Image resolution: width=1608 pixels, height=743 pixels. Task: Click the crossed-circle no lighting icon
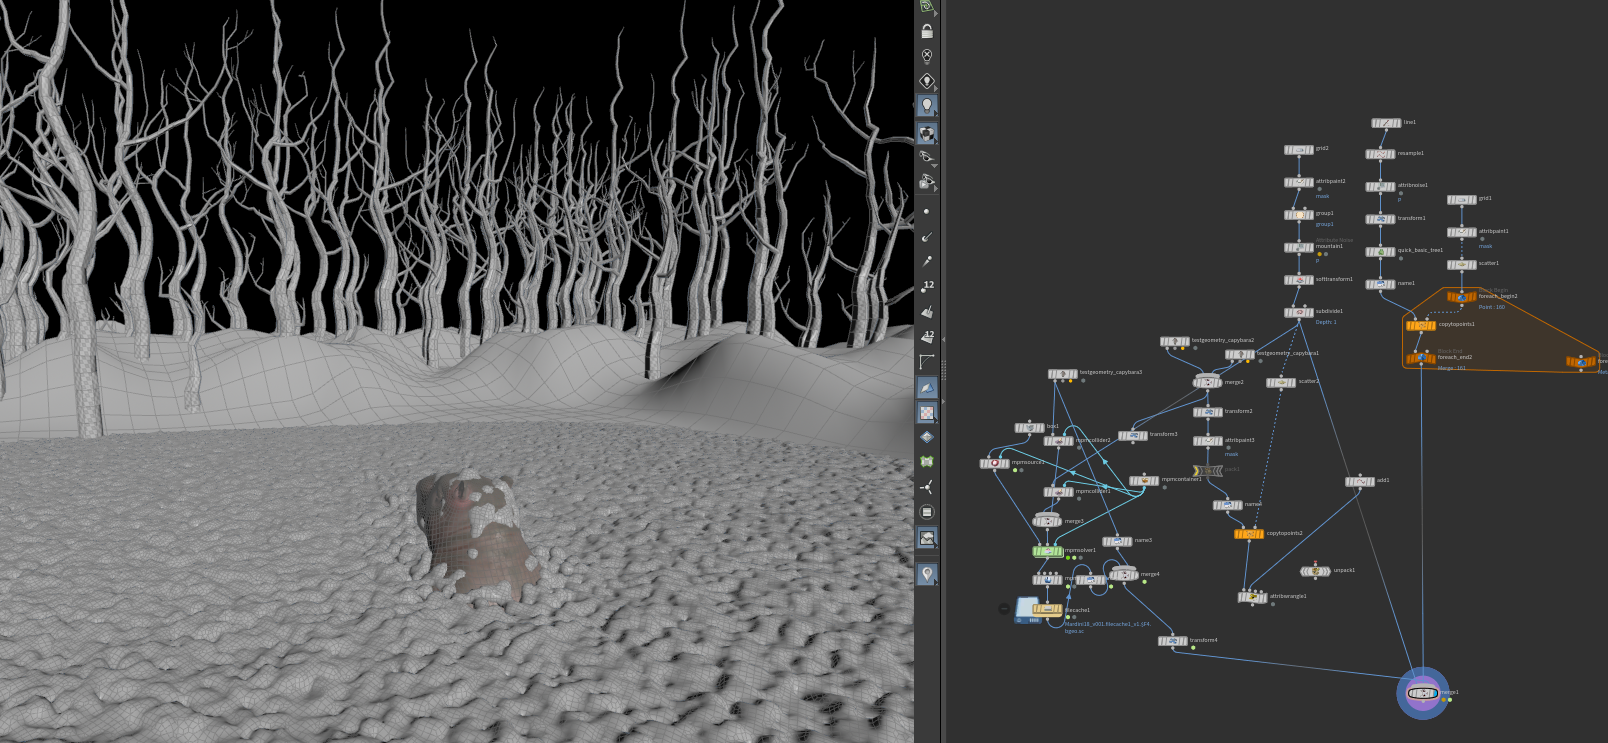(927, 56)
